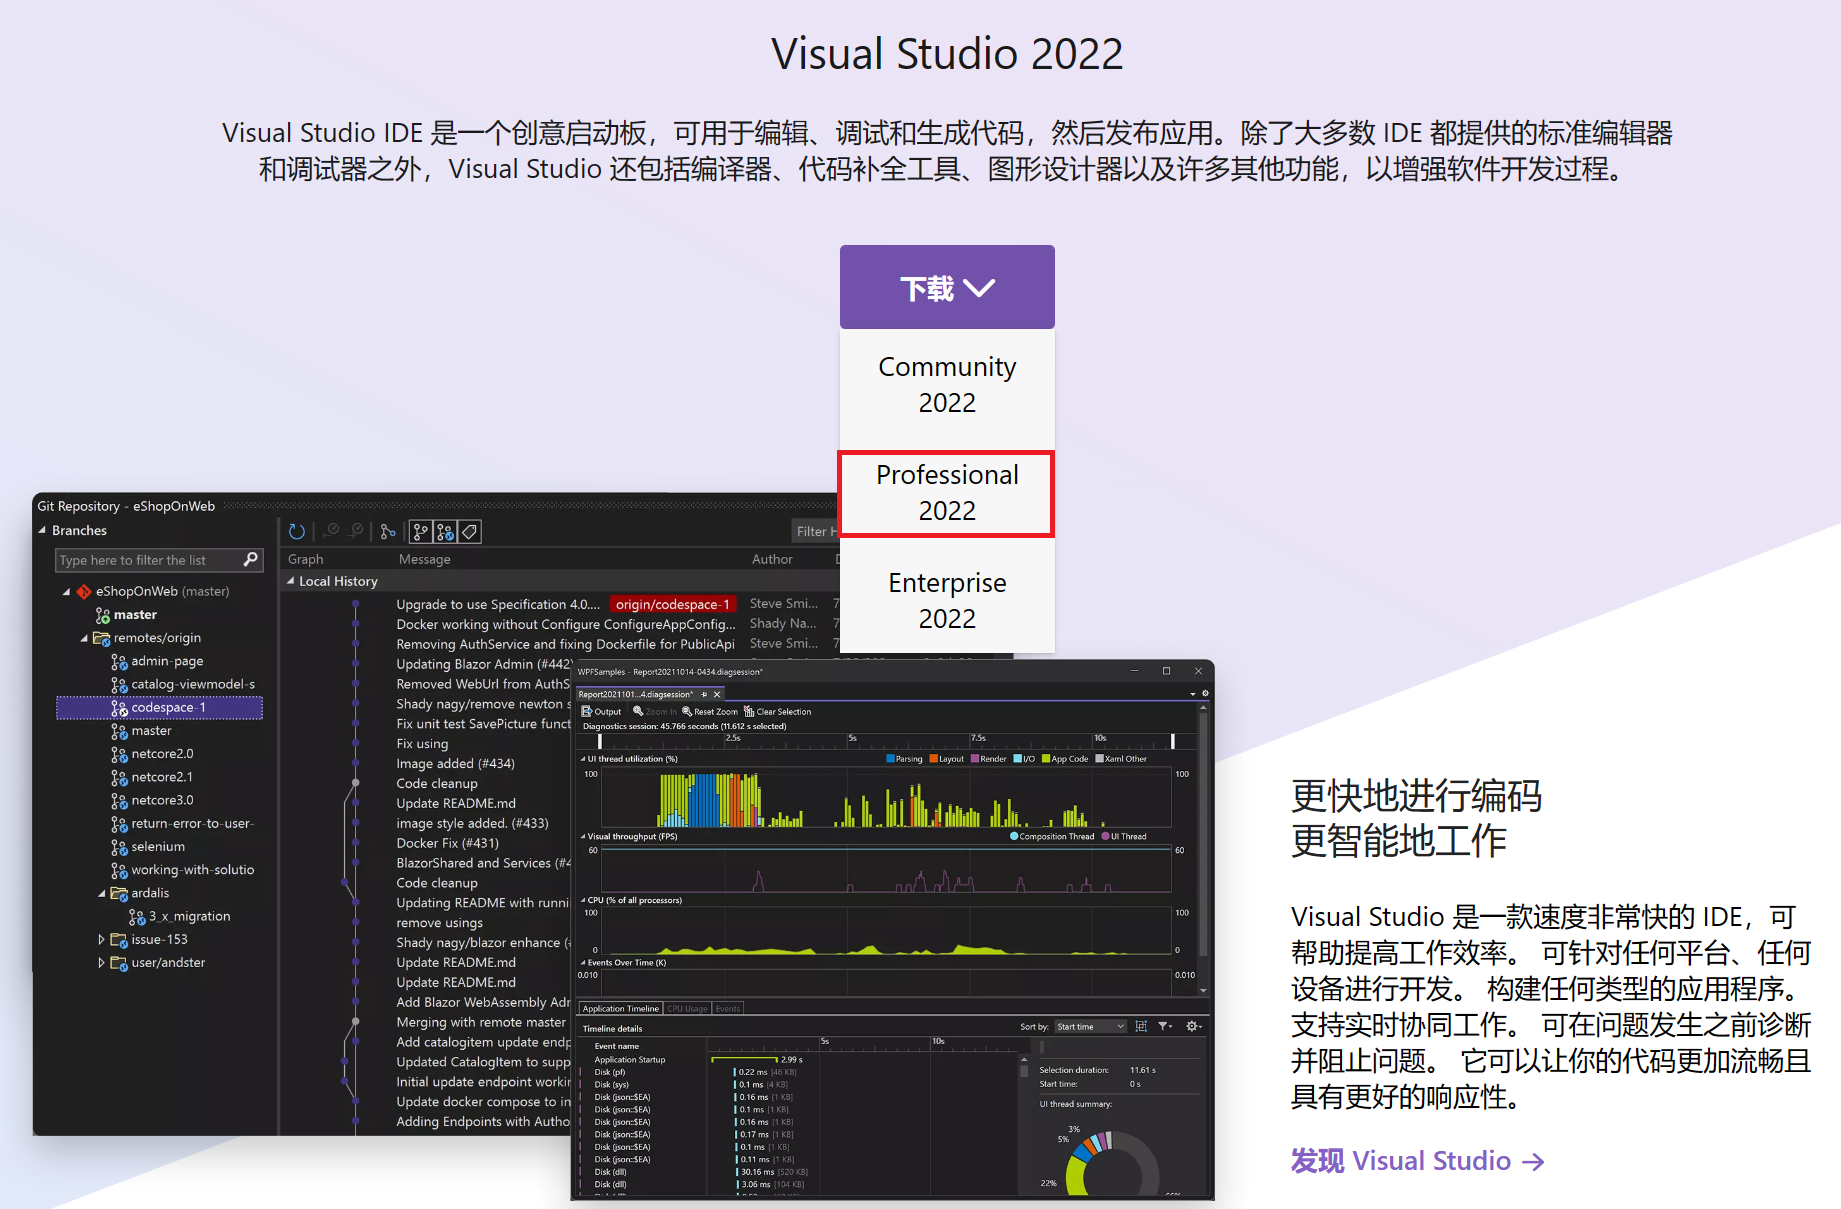Click the gear icon beside the diagnostics tab row

pos(1205,693)
